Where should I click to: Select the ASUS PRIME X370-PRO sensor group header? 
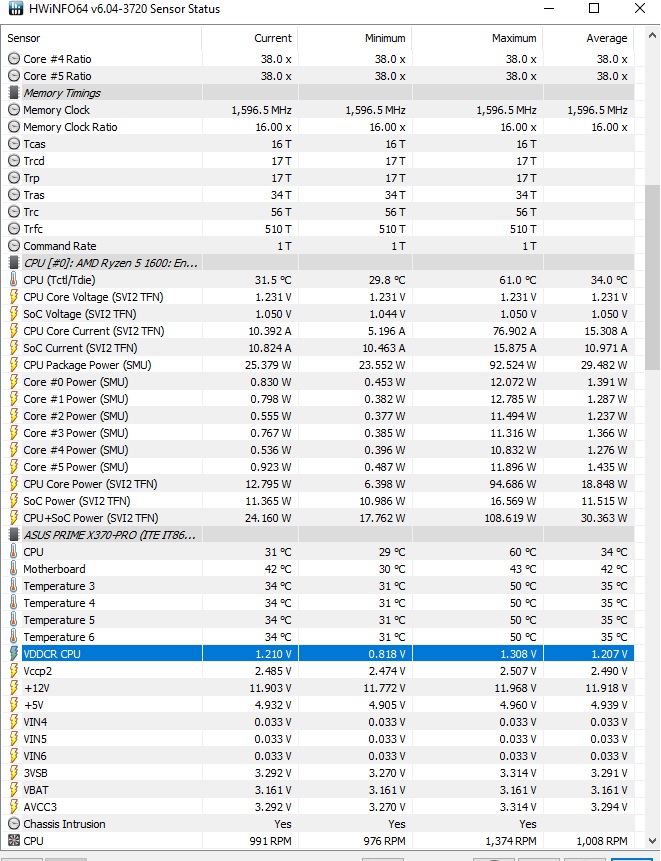pos(317,535)
